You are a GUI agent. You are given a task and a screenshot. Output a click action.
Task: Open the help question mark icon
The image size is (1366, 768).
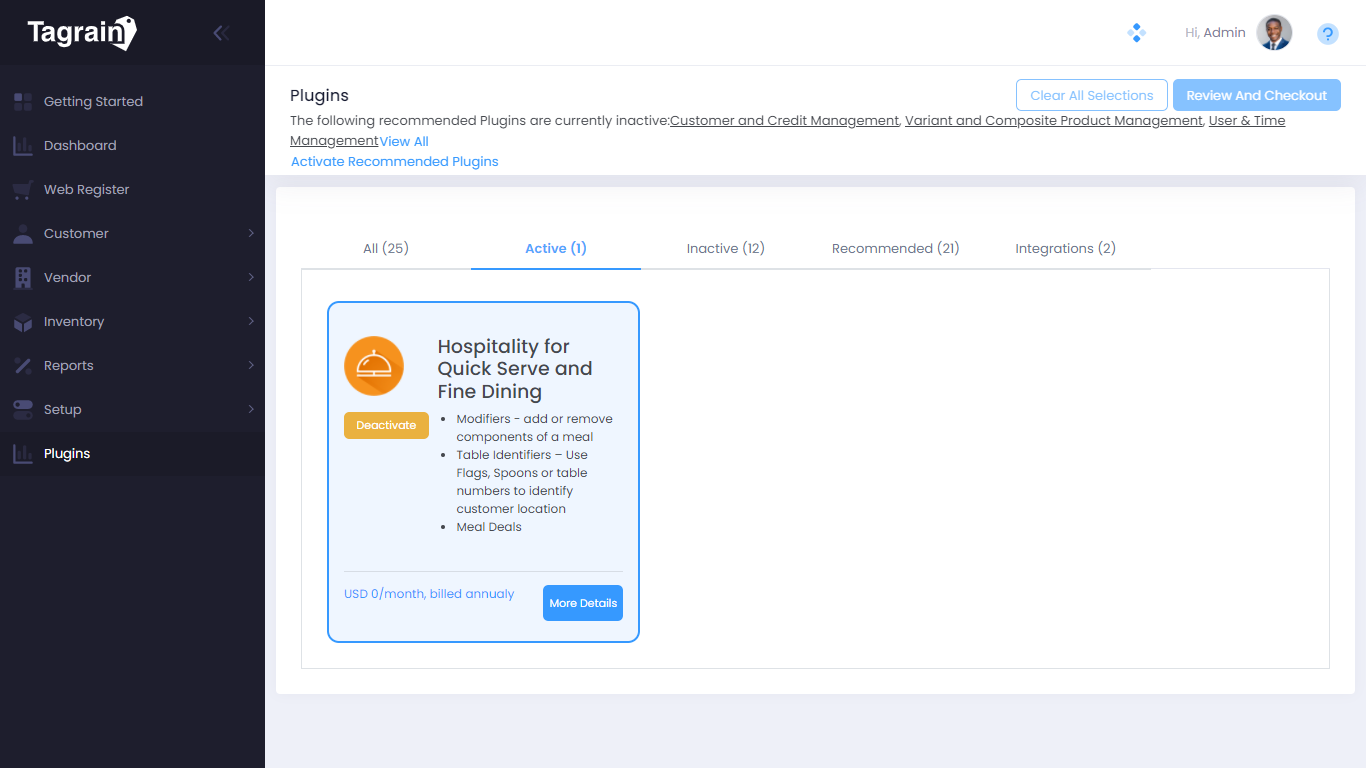(1327, 34)
